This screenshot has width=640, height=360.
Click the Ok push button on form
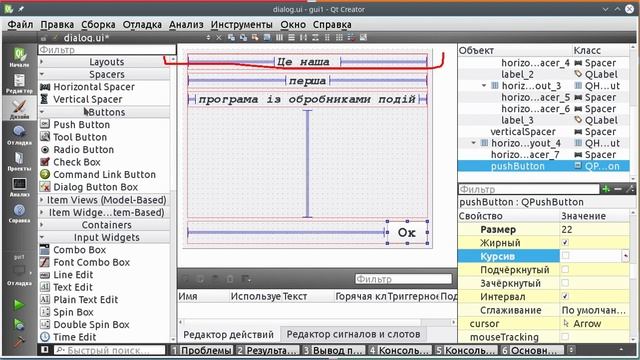(407, 233)
